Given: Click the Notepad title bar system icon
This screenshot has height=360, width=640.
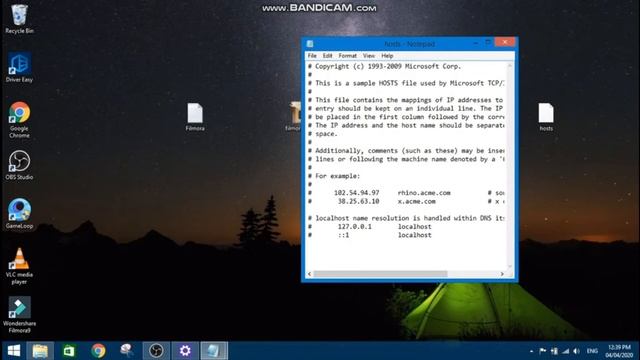Looking at the screenshot, I should point(310,44).
